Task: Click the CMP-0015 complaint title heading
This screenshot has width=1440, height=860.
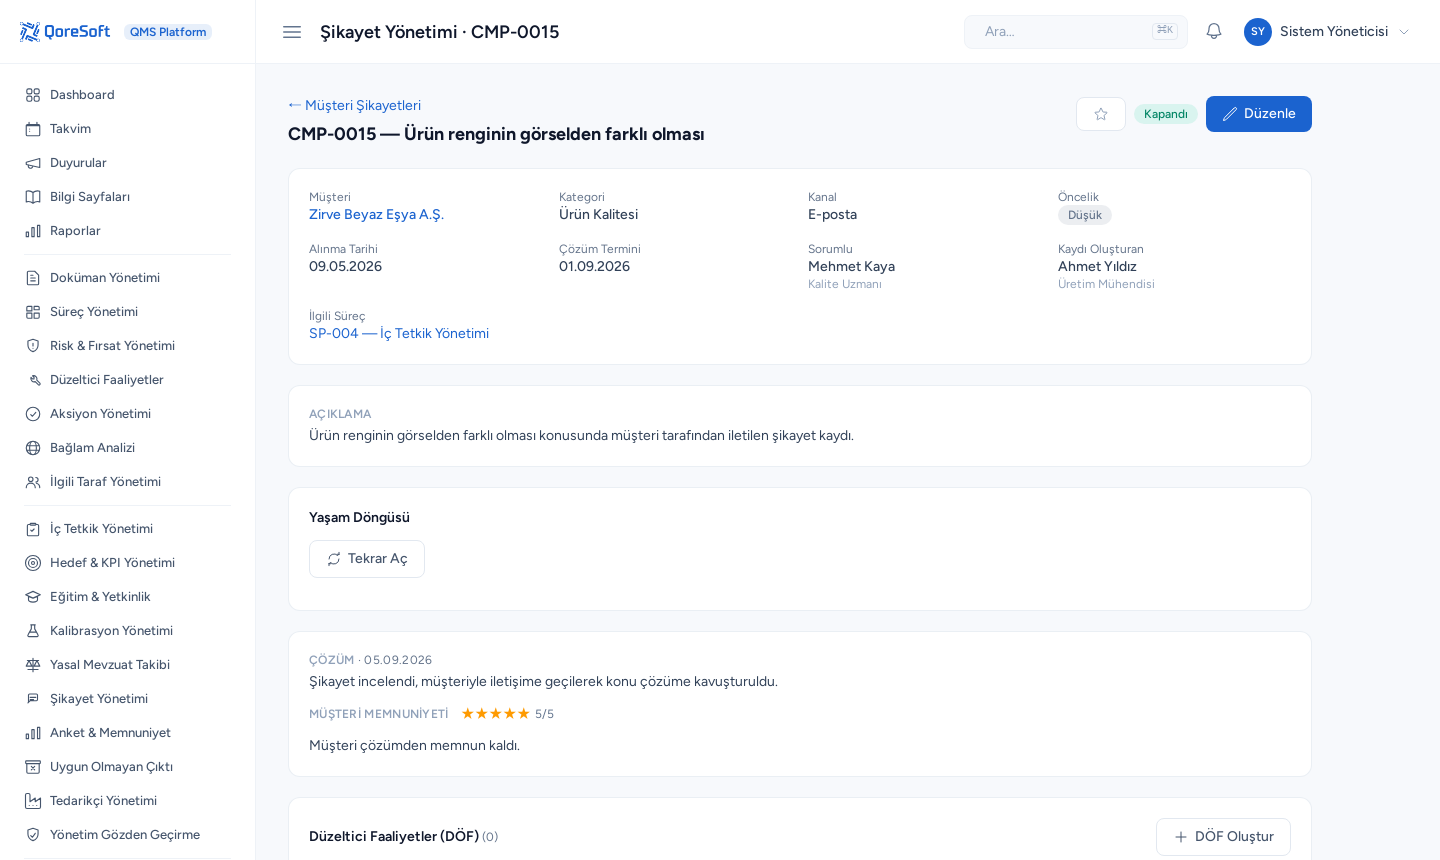Action: click(x=496, y=134)
